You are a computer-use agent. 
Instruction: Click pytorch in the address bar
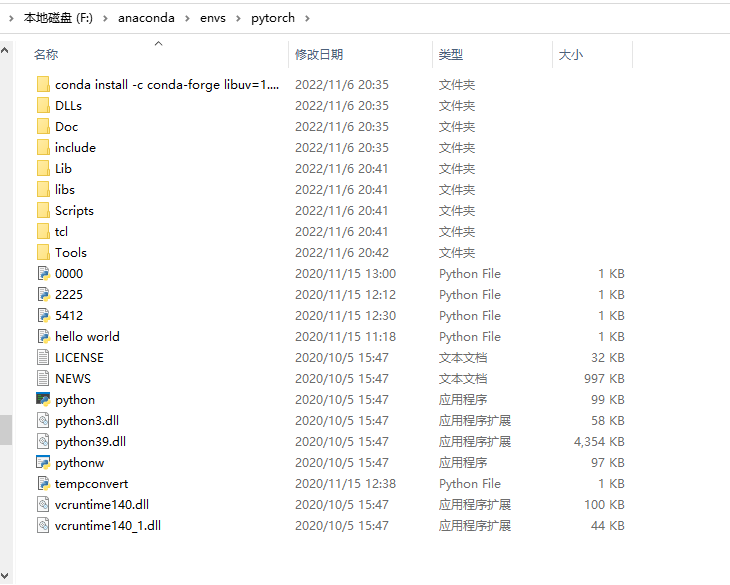point(273,18)
